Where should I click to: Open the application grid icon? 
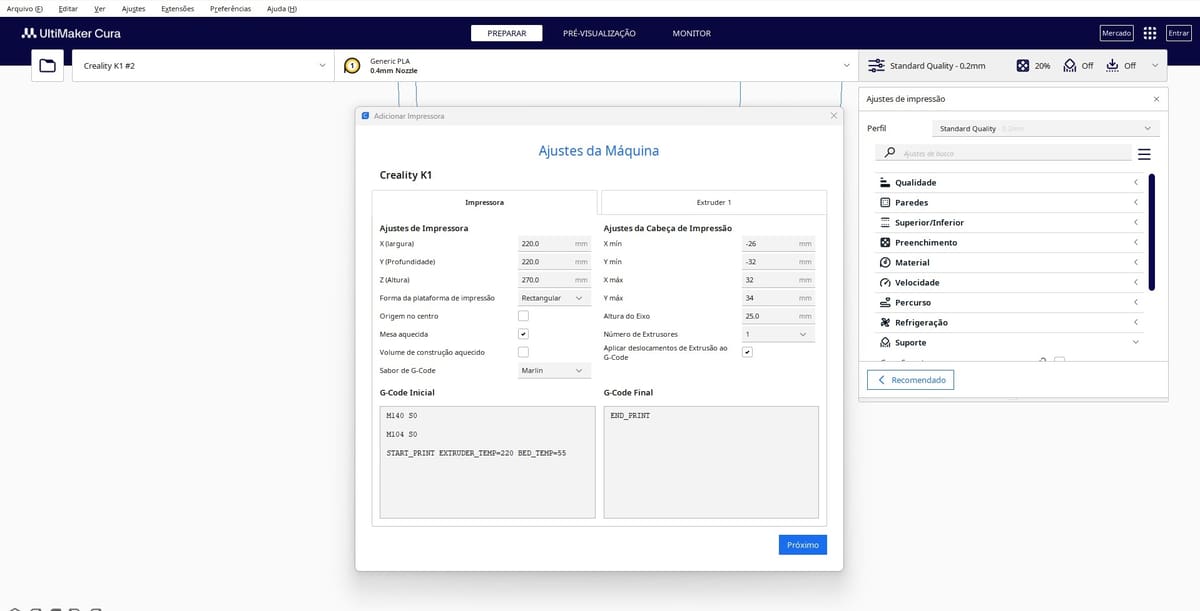(1150, 33)
